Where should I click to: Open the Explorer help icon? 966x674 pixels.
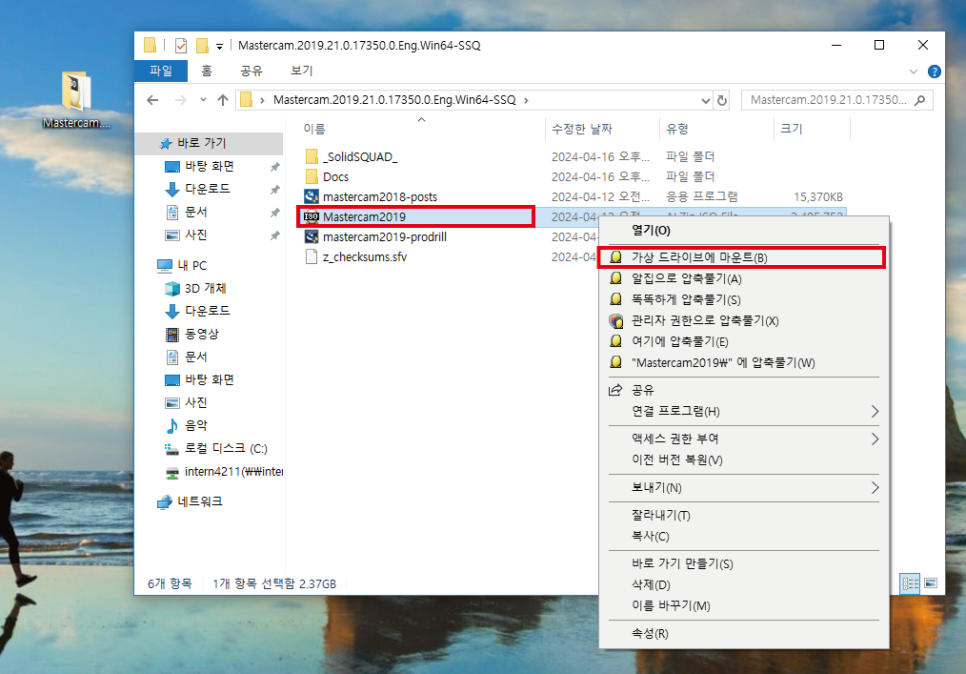click(x=934, y=71)
